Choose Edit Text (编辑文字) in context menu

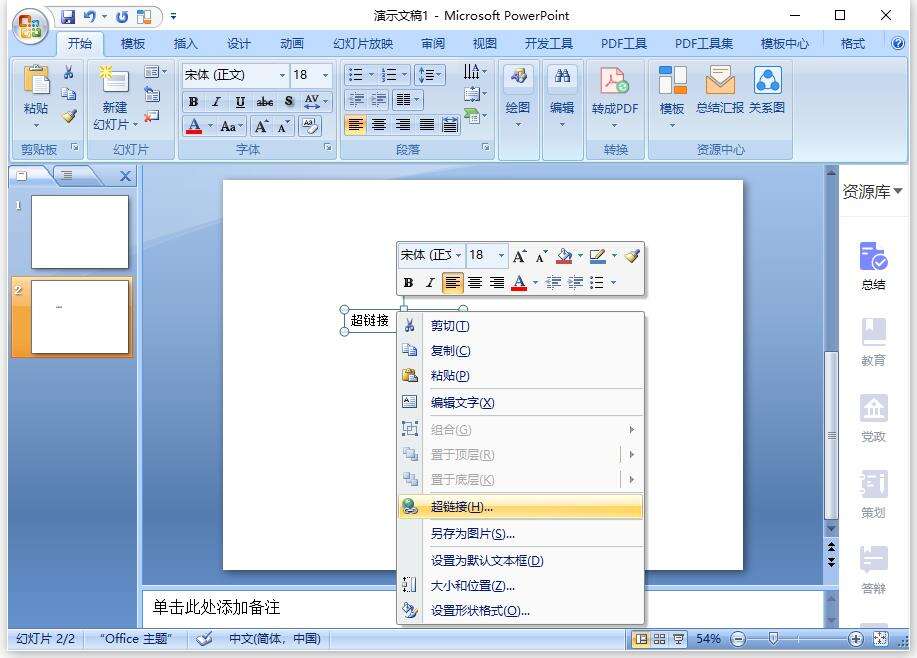(520, 402)
